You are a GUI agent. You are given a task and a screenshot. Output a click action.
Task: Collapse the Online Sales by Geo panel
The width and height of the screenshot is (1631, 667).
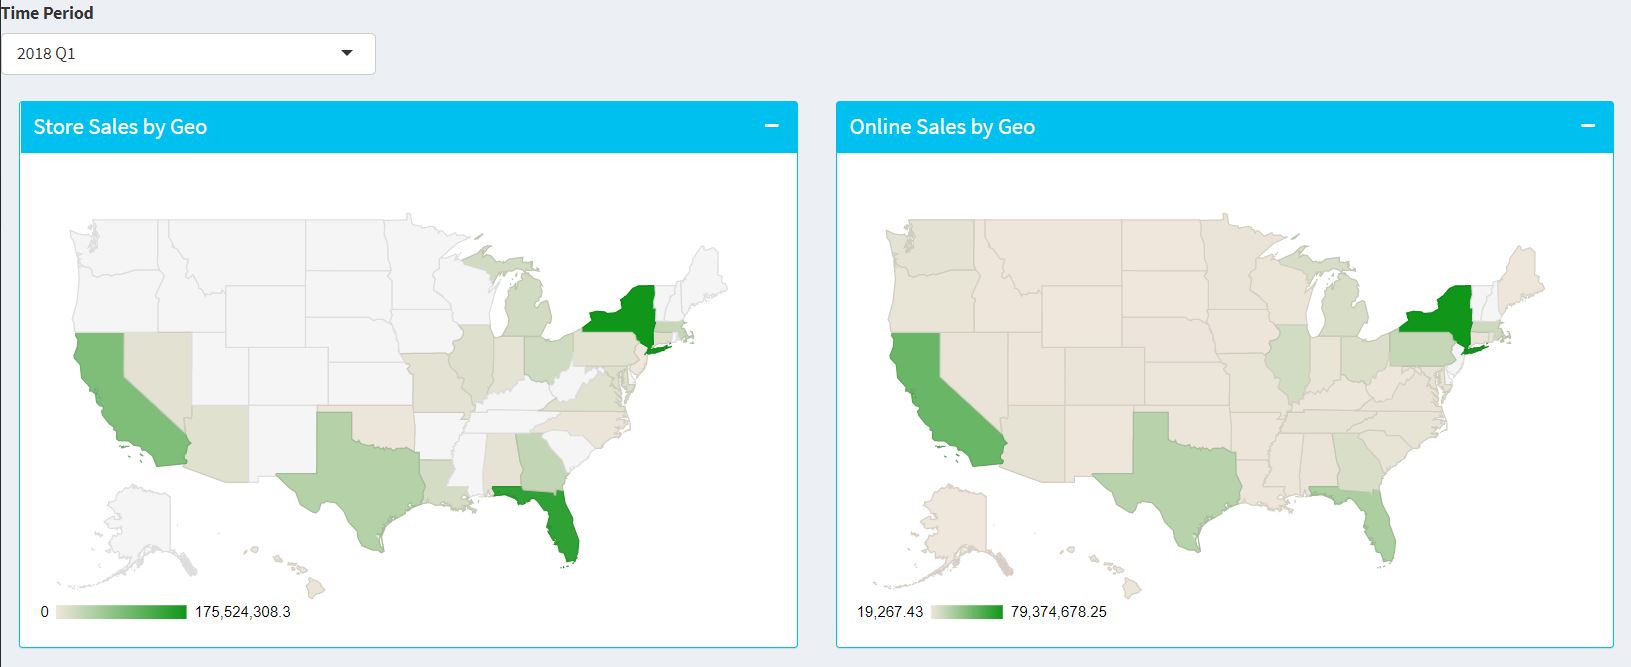click(x=1587, y=126)
